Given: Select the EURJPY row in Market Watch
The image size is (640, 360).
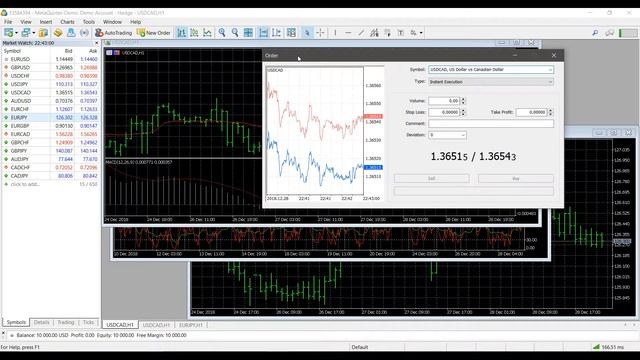Looking at the screenshot, I should click(x=51, y=118).
